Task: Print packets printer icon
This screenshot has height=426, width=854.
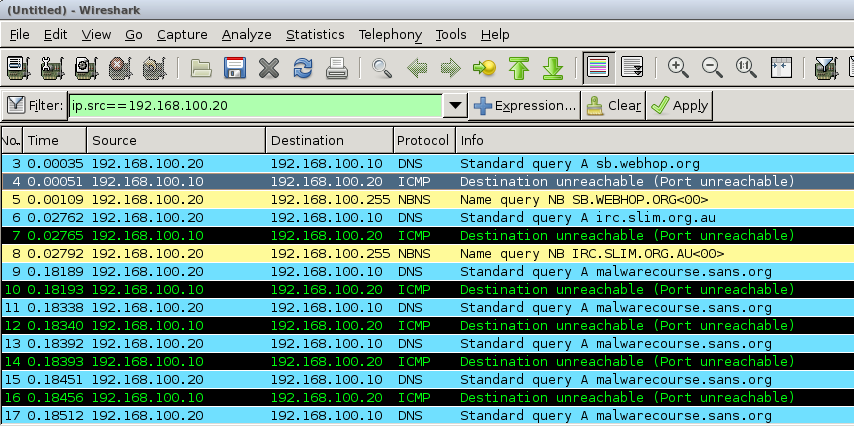Action: 337,68
